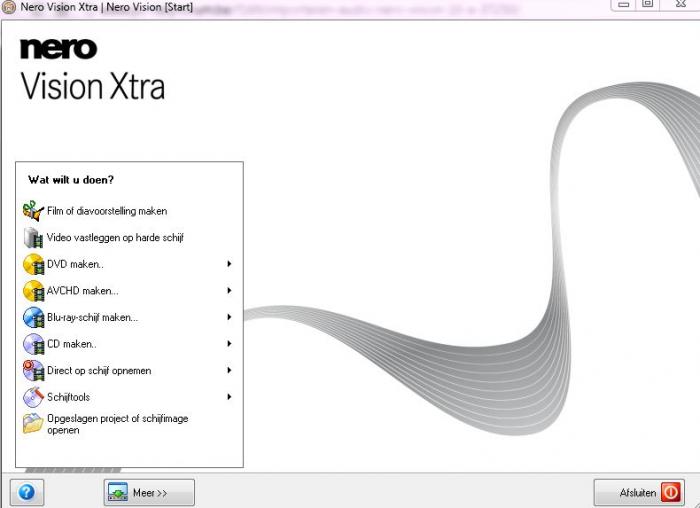The image size is (700, 508).
Task: Click the AVCHD maken disc icon
Action: point(33,291)
